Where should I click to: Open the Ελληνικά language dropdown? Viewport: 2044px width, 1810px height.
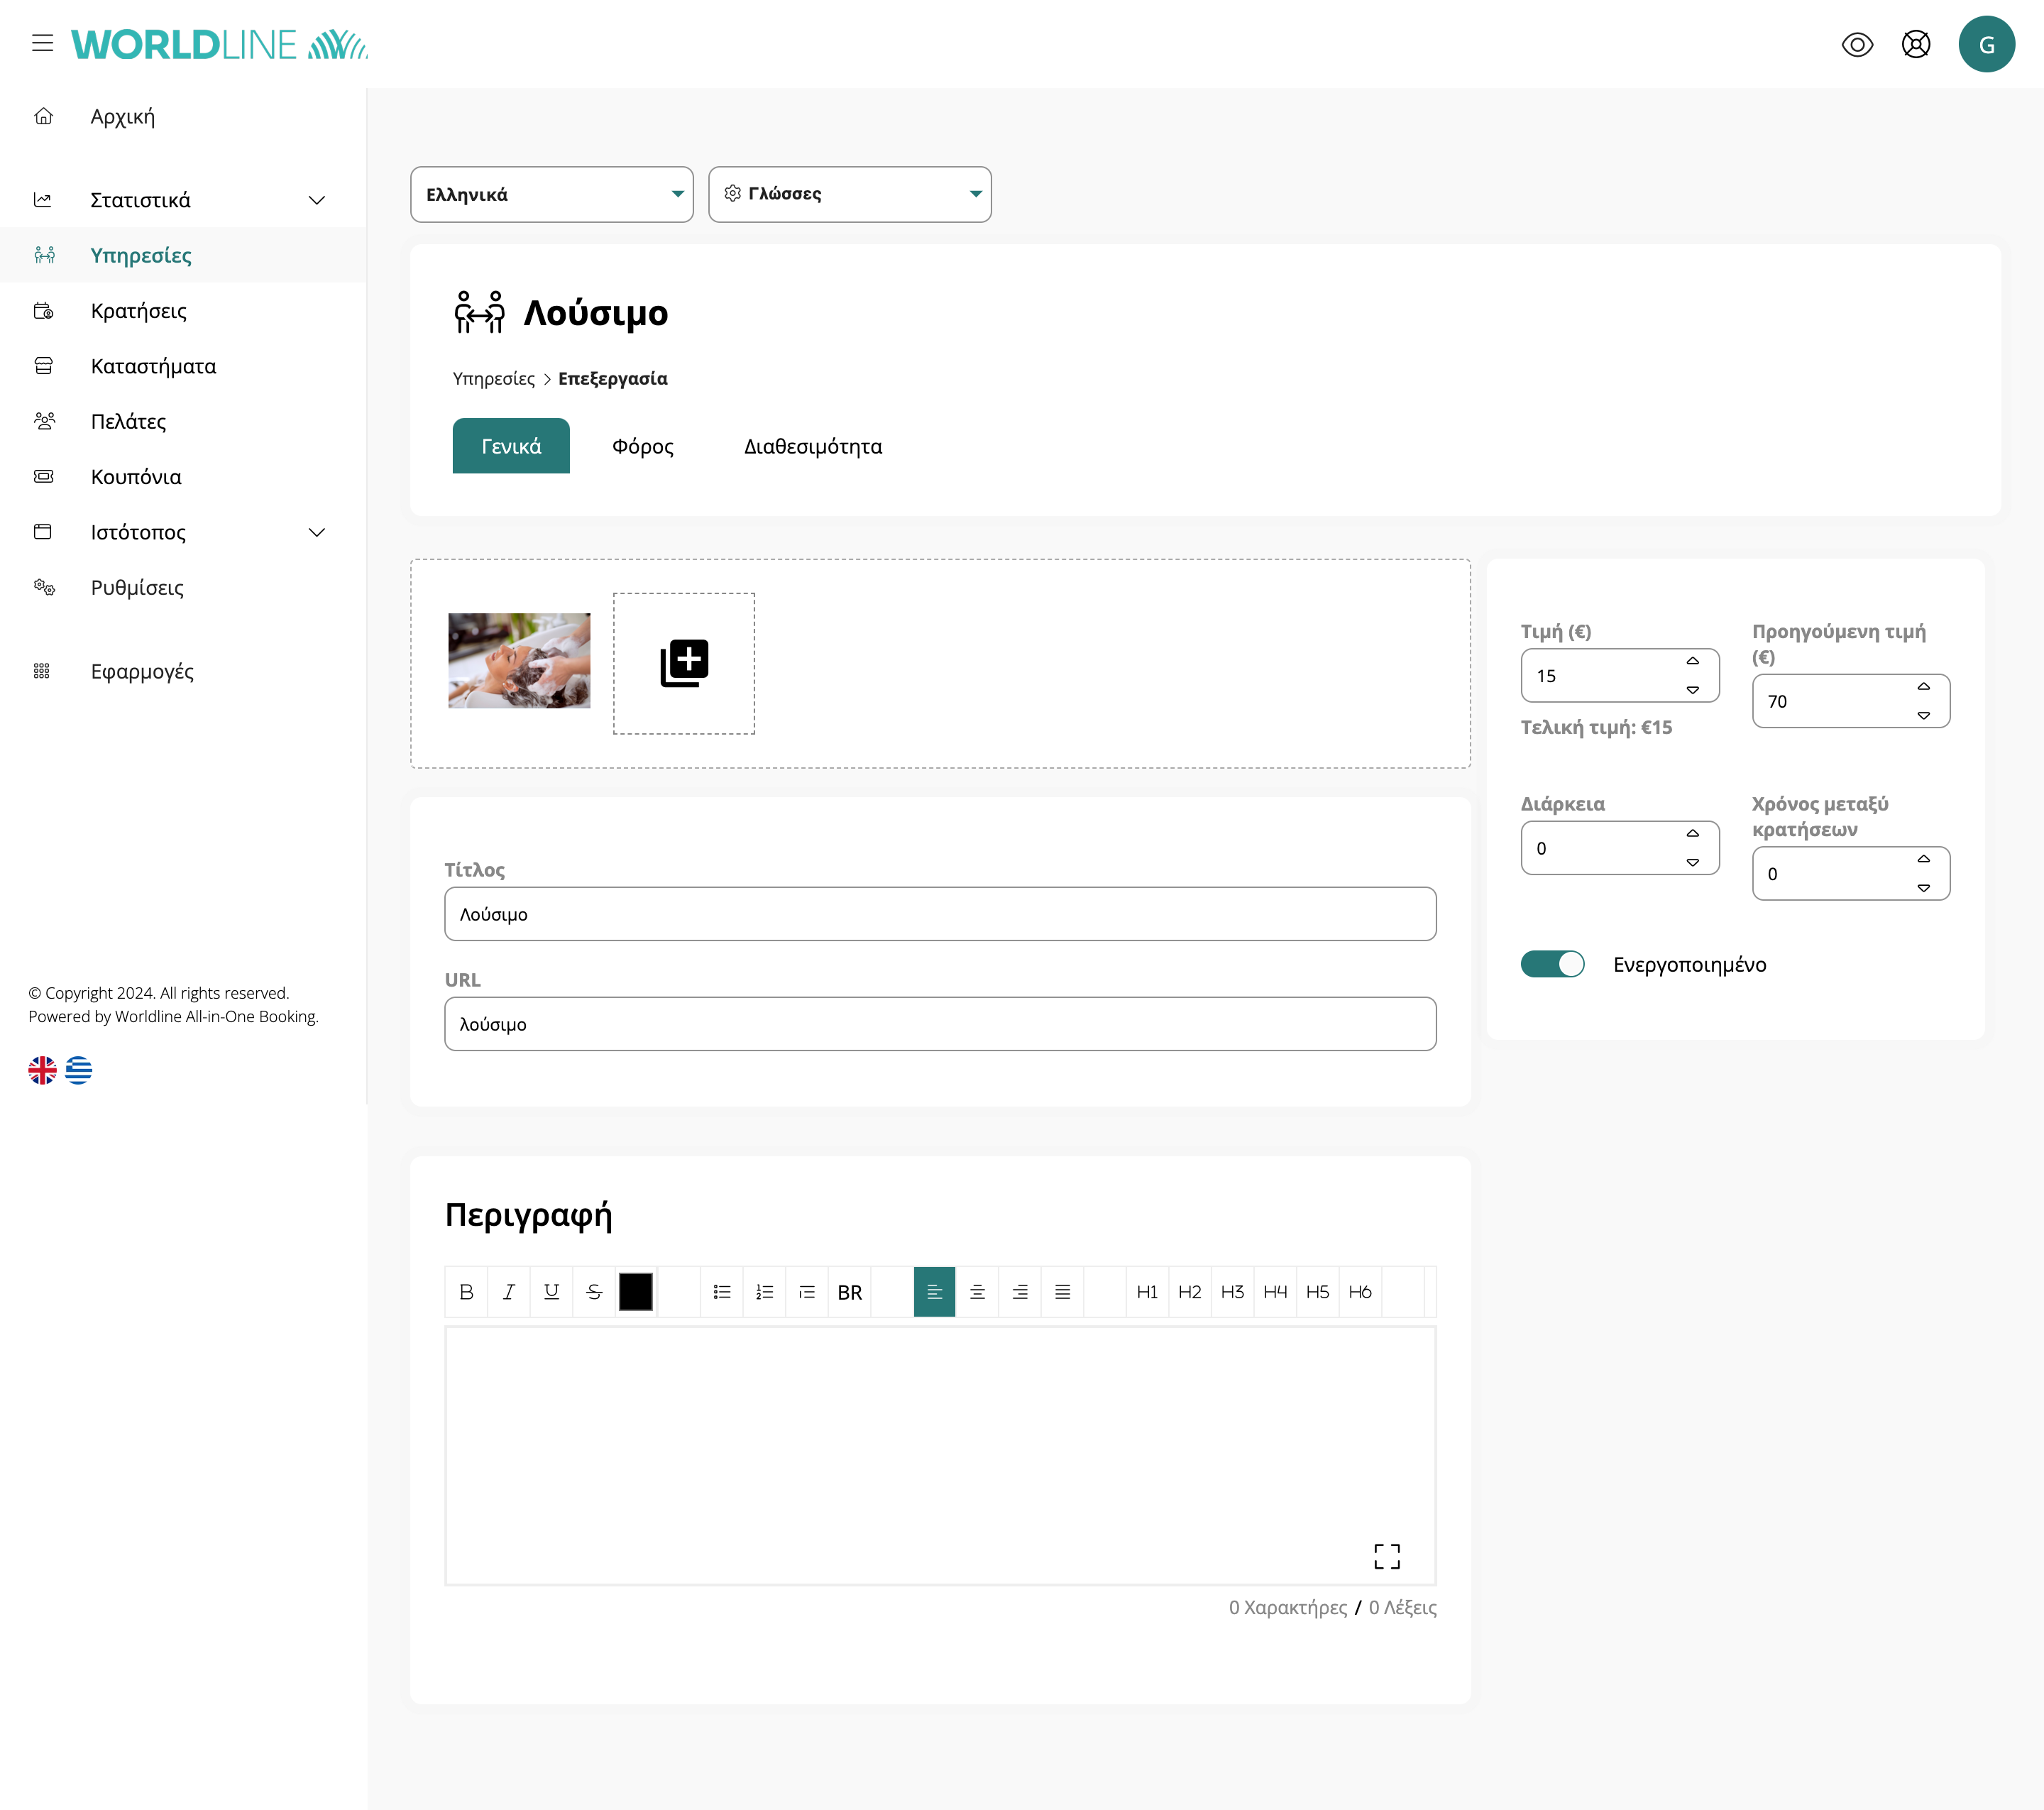pyautogui.click(x=551, y=194)
